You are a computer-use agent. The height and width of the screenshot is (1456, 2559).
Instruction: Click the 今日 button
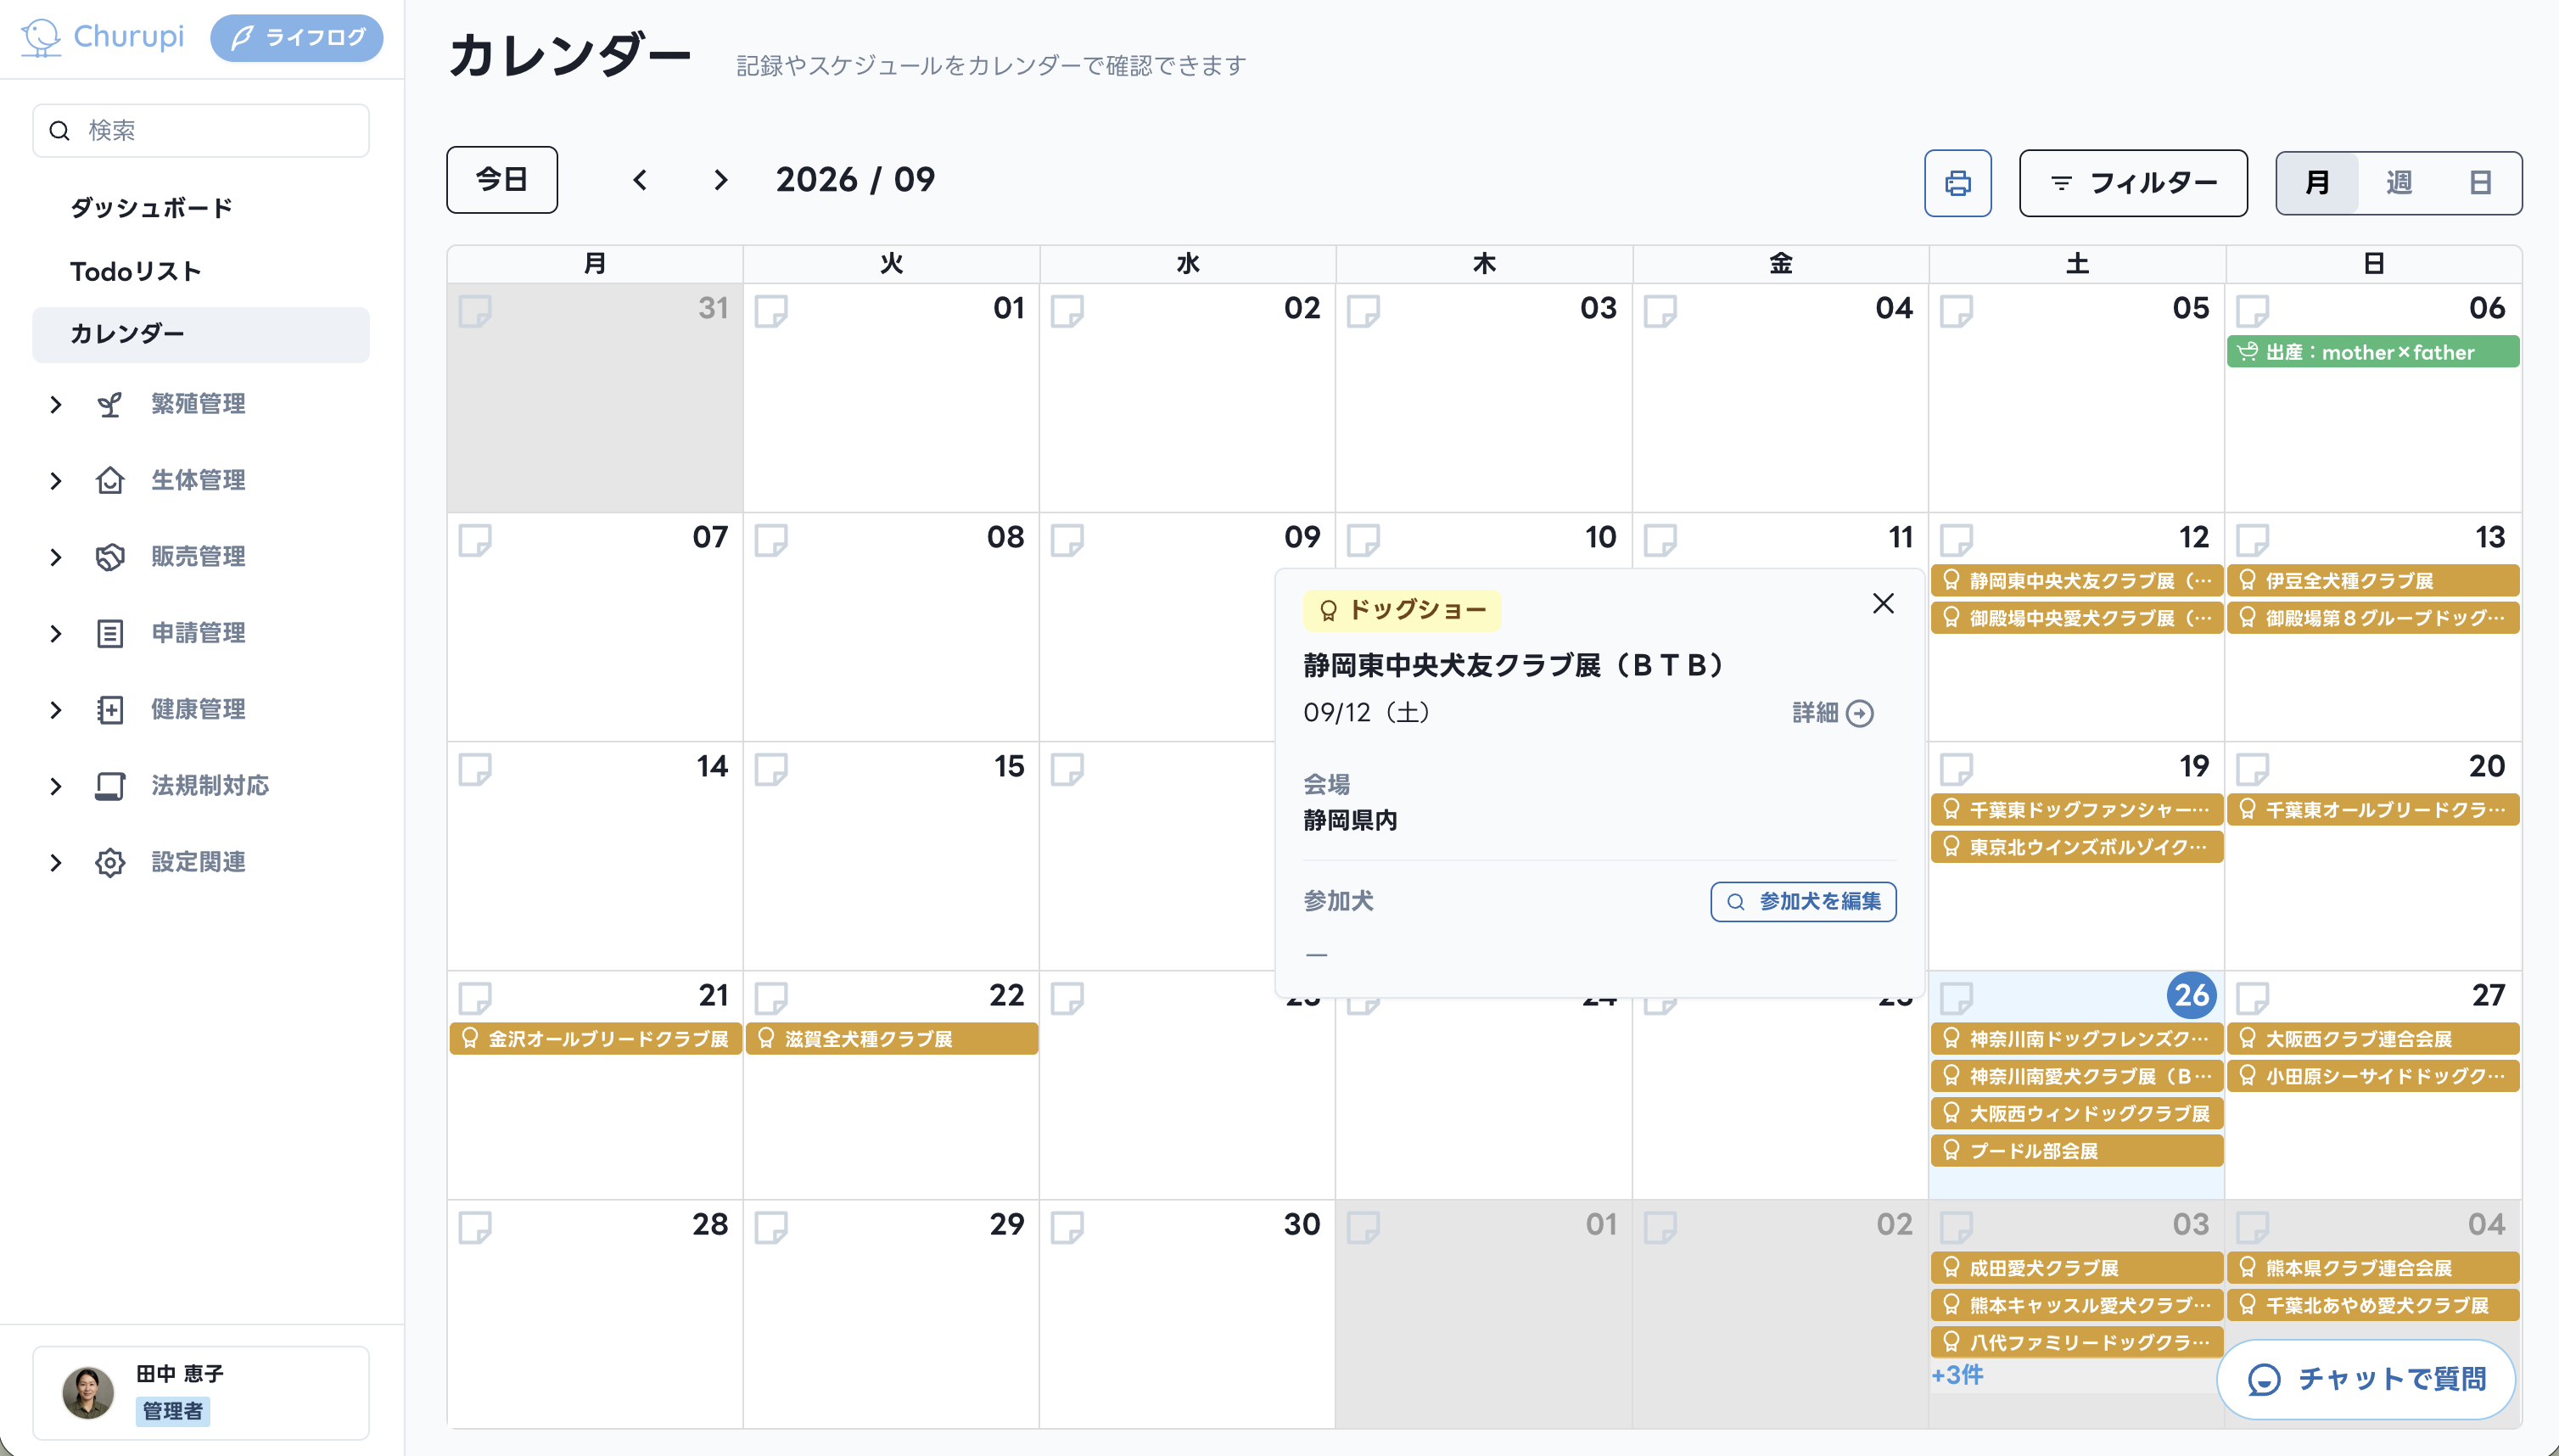502,180
